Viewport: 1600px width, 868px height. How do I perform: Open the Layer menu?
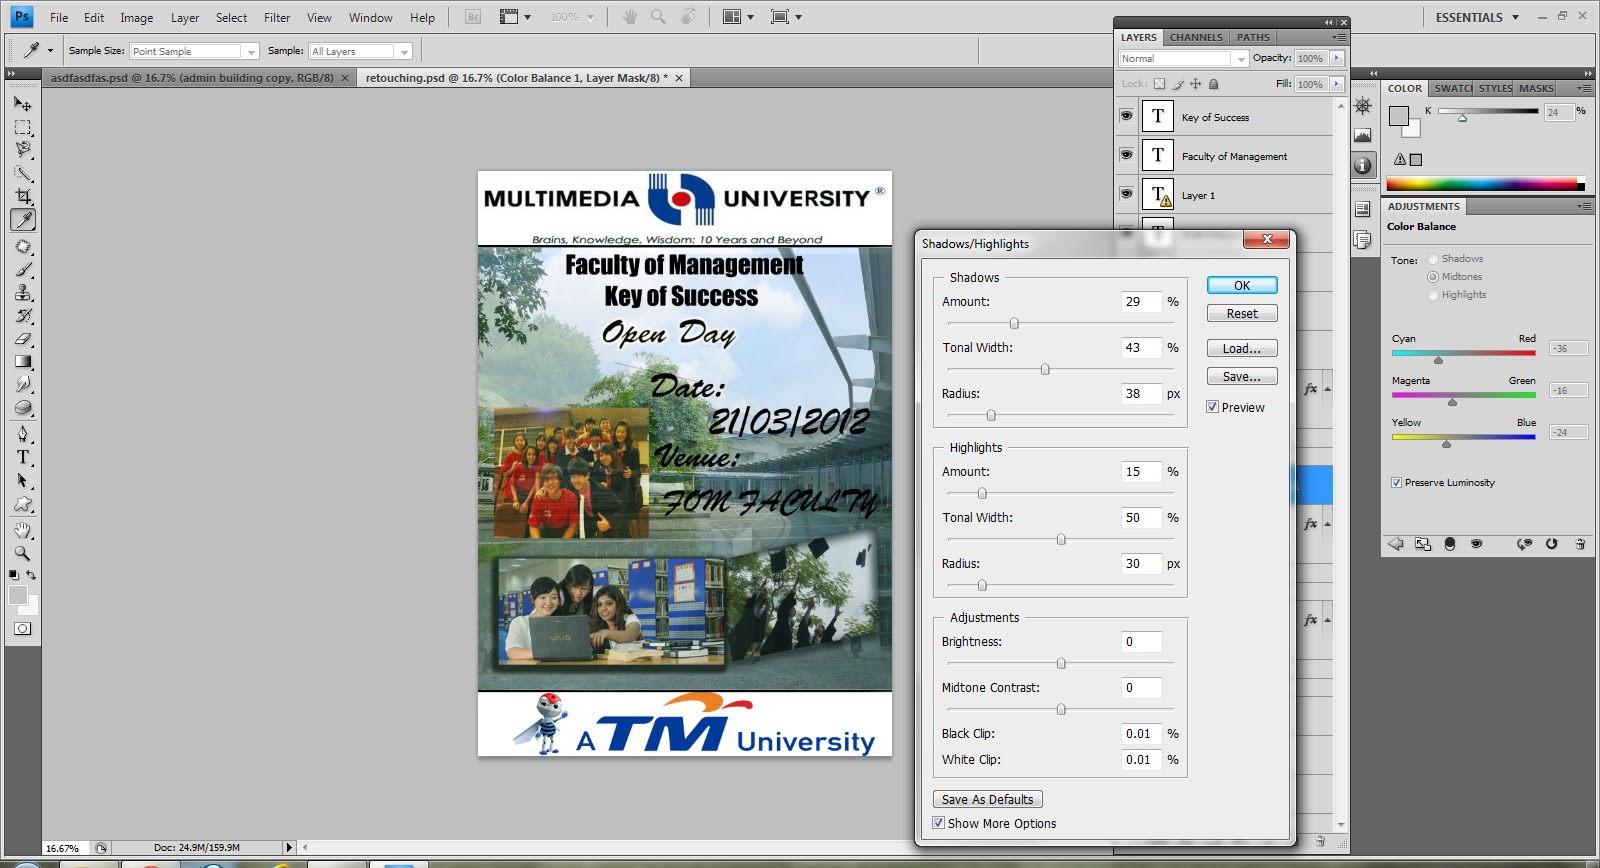pyautogui.click(x=185, y=17)
